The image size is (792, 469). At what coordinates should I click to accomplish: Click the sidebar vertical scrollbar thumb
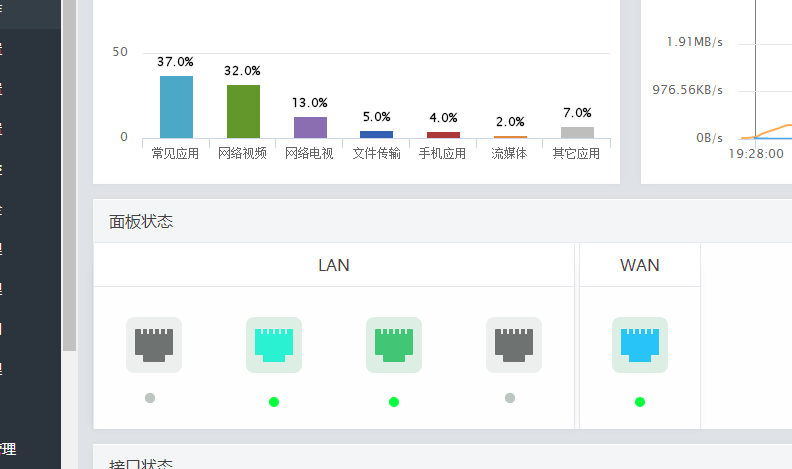coord(70,175)
